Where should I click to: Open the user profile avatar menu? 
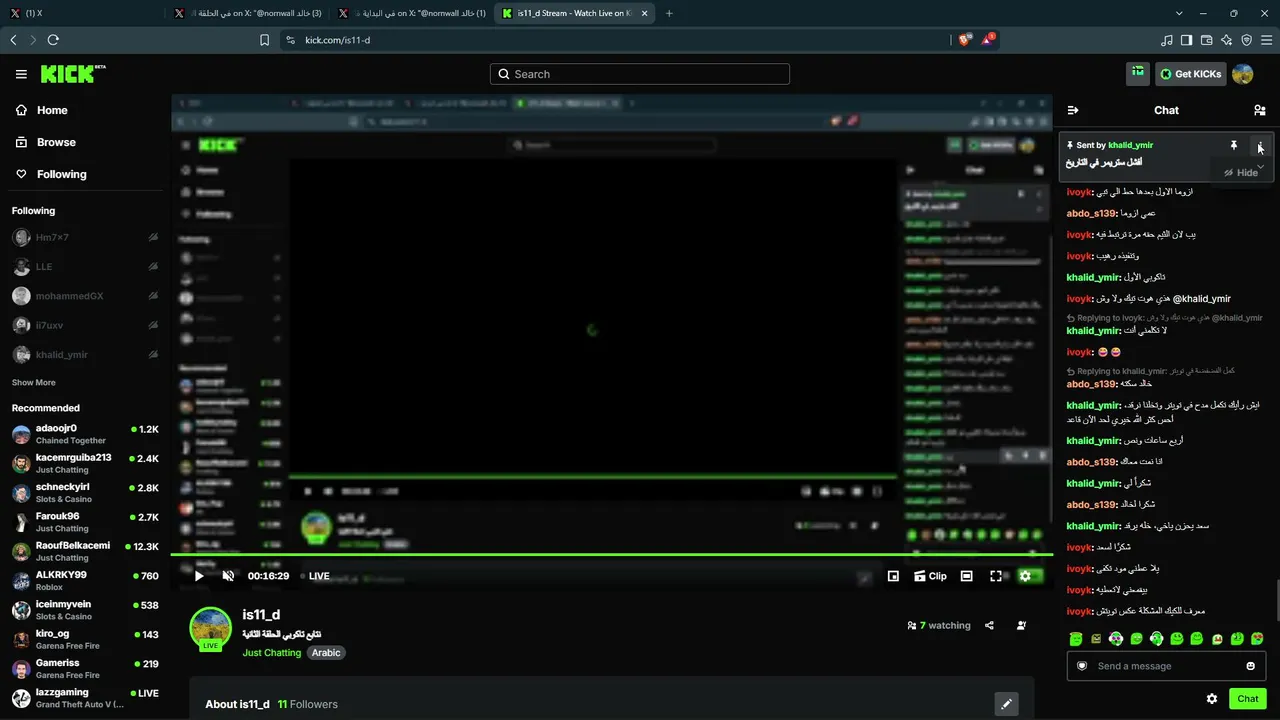click(1243, 74)
